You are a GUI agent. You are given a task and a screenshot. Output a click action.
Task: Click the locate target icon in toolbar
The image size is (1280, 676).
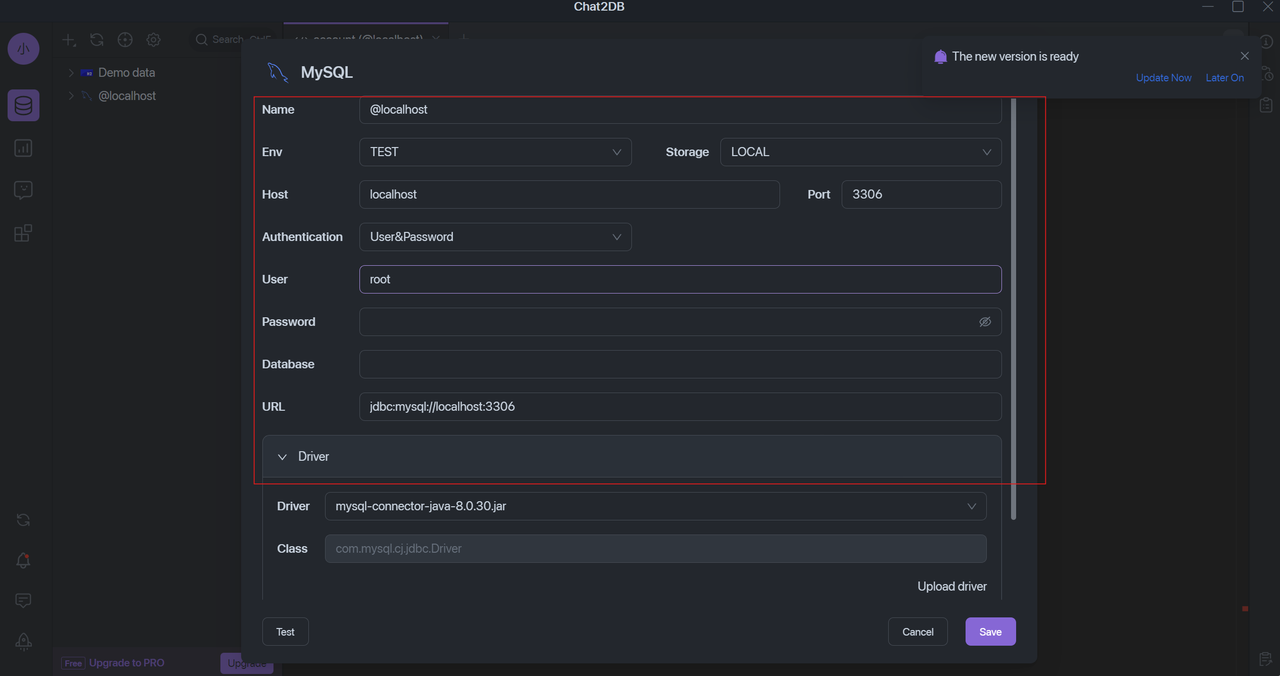click(x=125, y=40)
